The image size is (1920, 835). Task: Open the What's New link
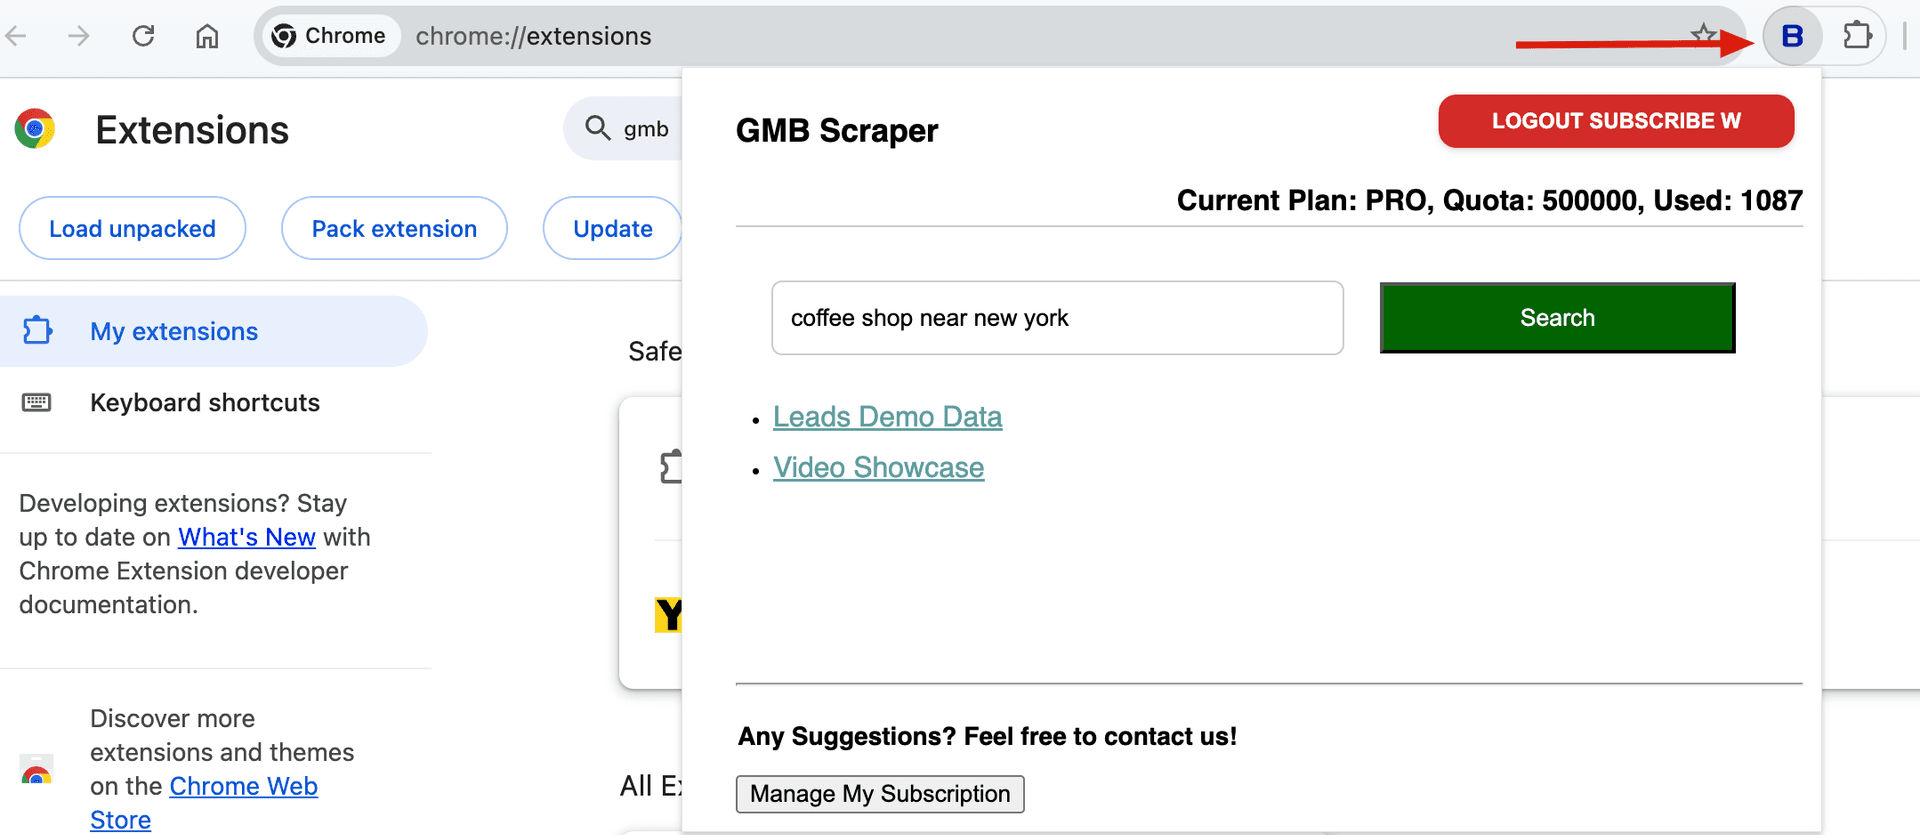click(246, 537)
